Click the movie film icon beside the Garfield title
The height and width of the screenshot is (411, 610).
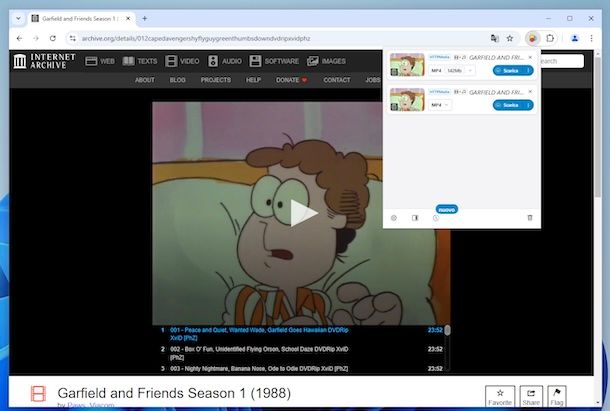click(38, 393)
